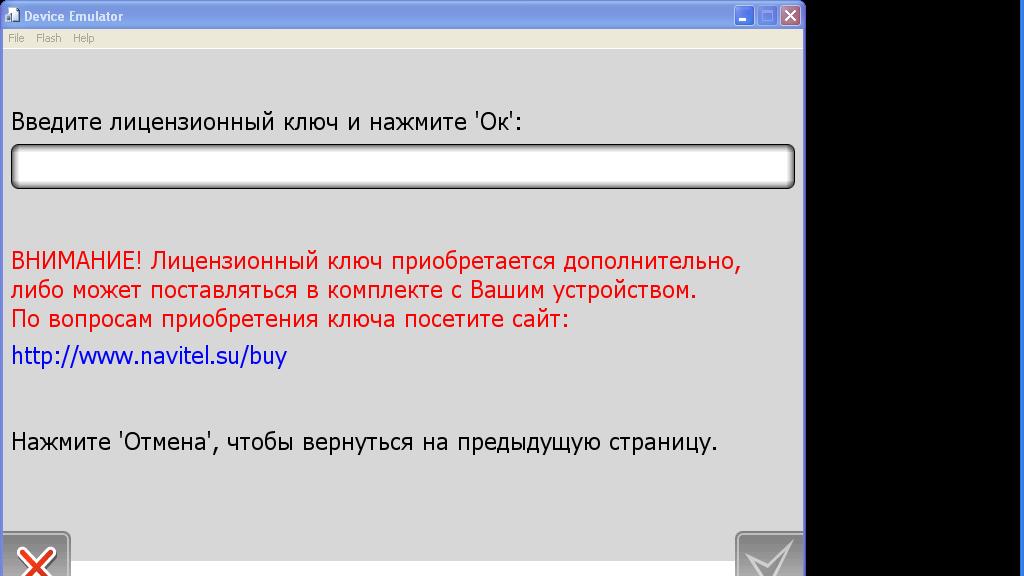Click the black area beside the emulator window
This screenshot has width=1024, height=576.
click(x=914, y=300)
